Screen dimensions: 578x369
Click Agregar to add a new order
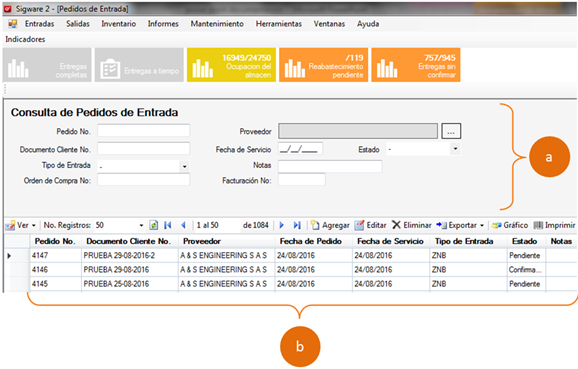click(330, 225)
